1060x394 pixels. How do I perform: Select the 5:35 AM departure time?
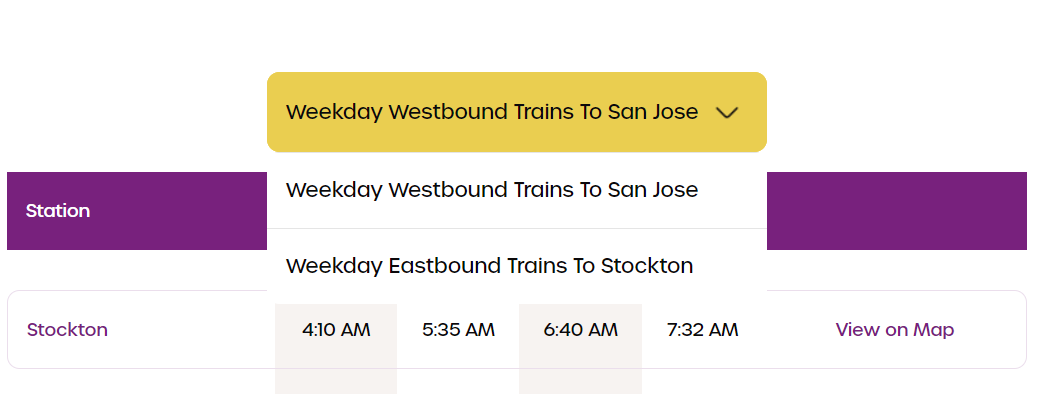[458, 330]
